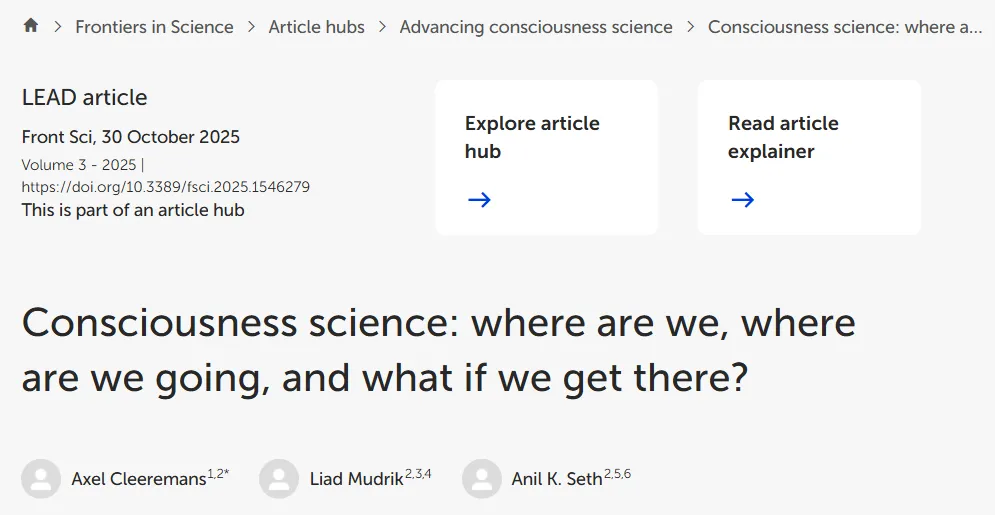The height and width of the screenshot is (515, 995).
Task: Click the article title heading
Action: (x=438, y=351)
